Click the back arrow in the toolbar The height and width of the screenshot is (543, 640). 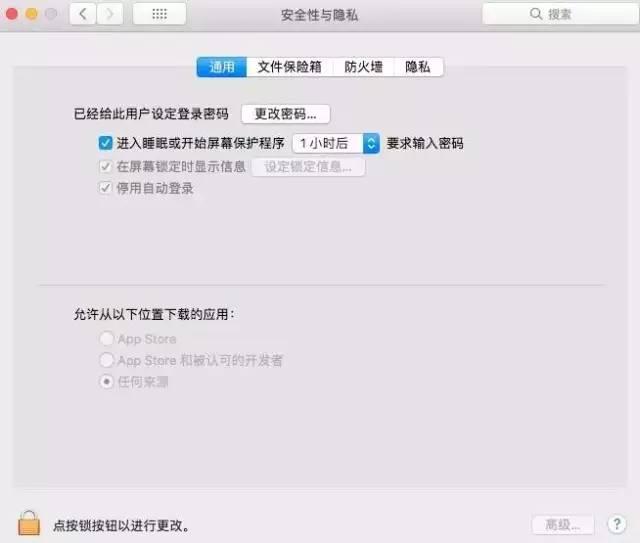(x=83, y=14)
